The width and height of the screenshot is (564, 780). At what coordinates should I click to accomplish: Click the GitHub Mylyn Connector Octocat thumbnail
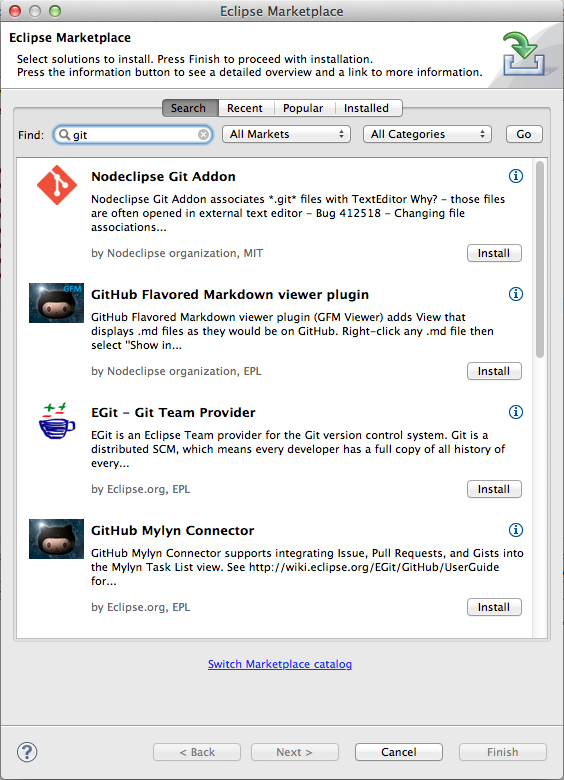pyautogui.click(x=56, y=539)
